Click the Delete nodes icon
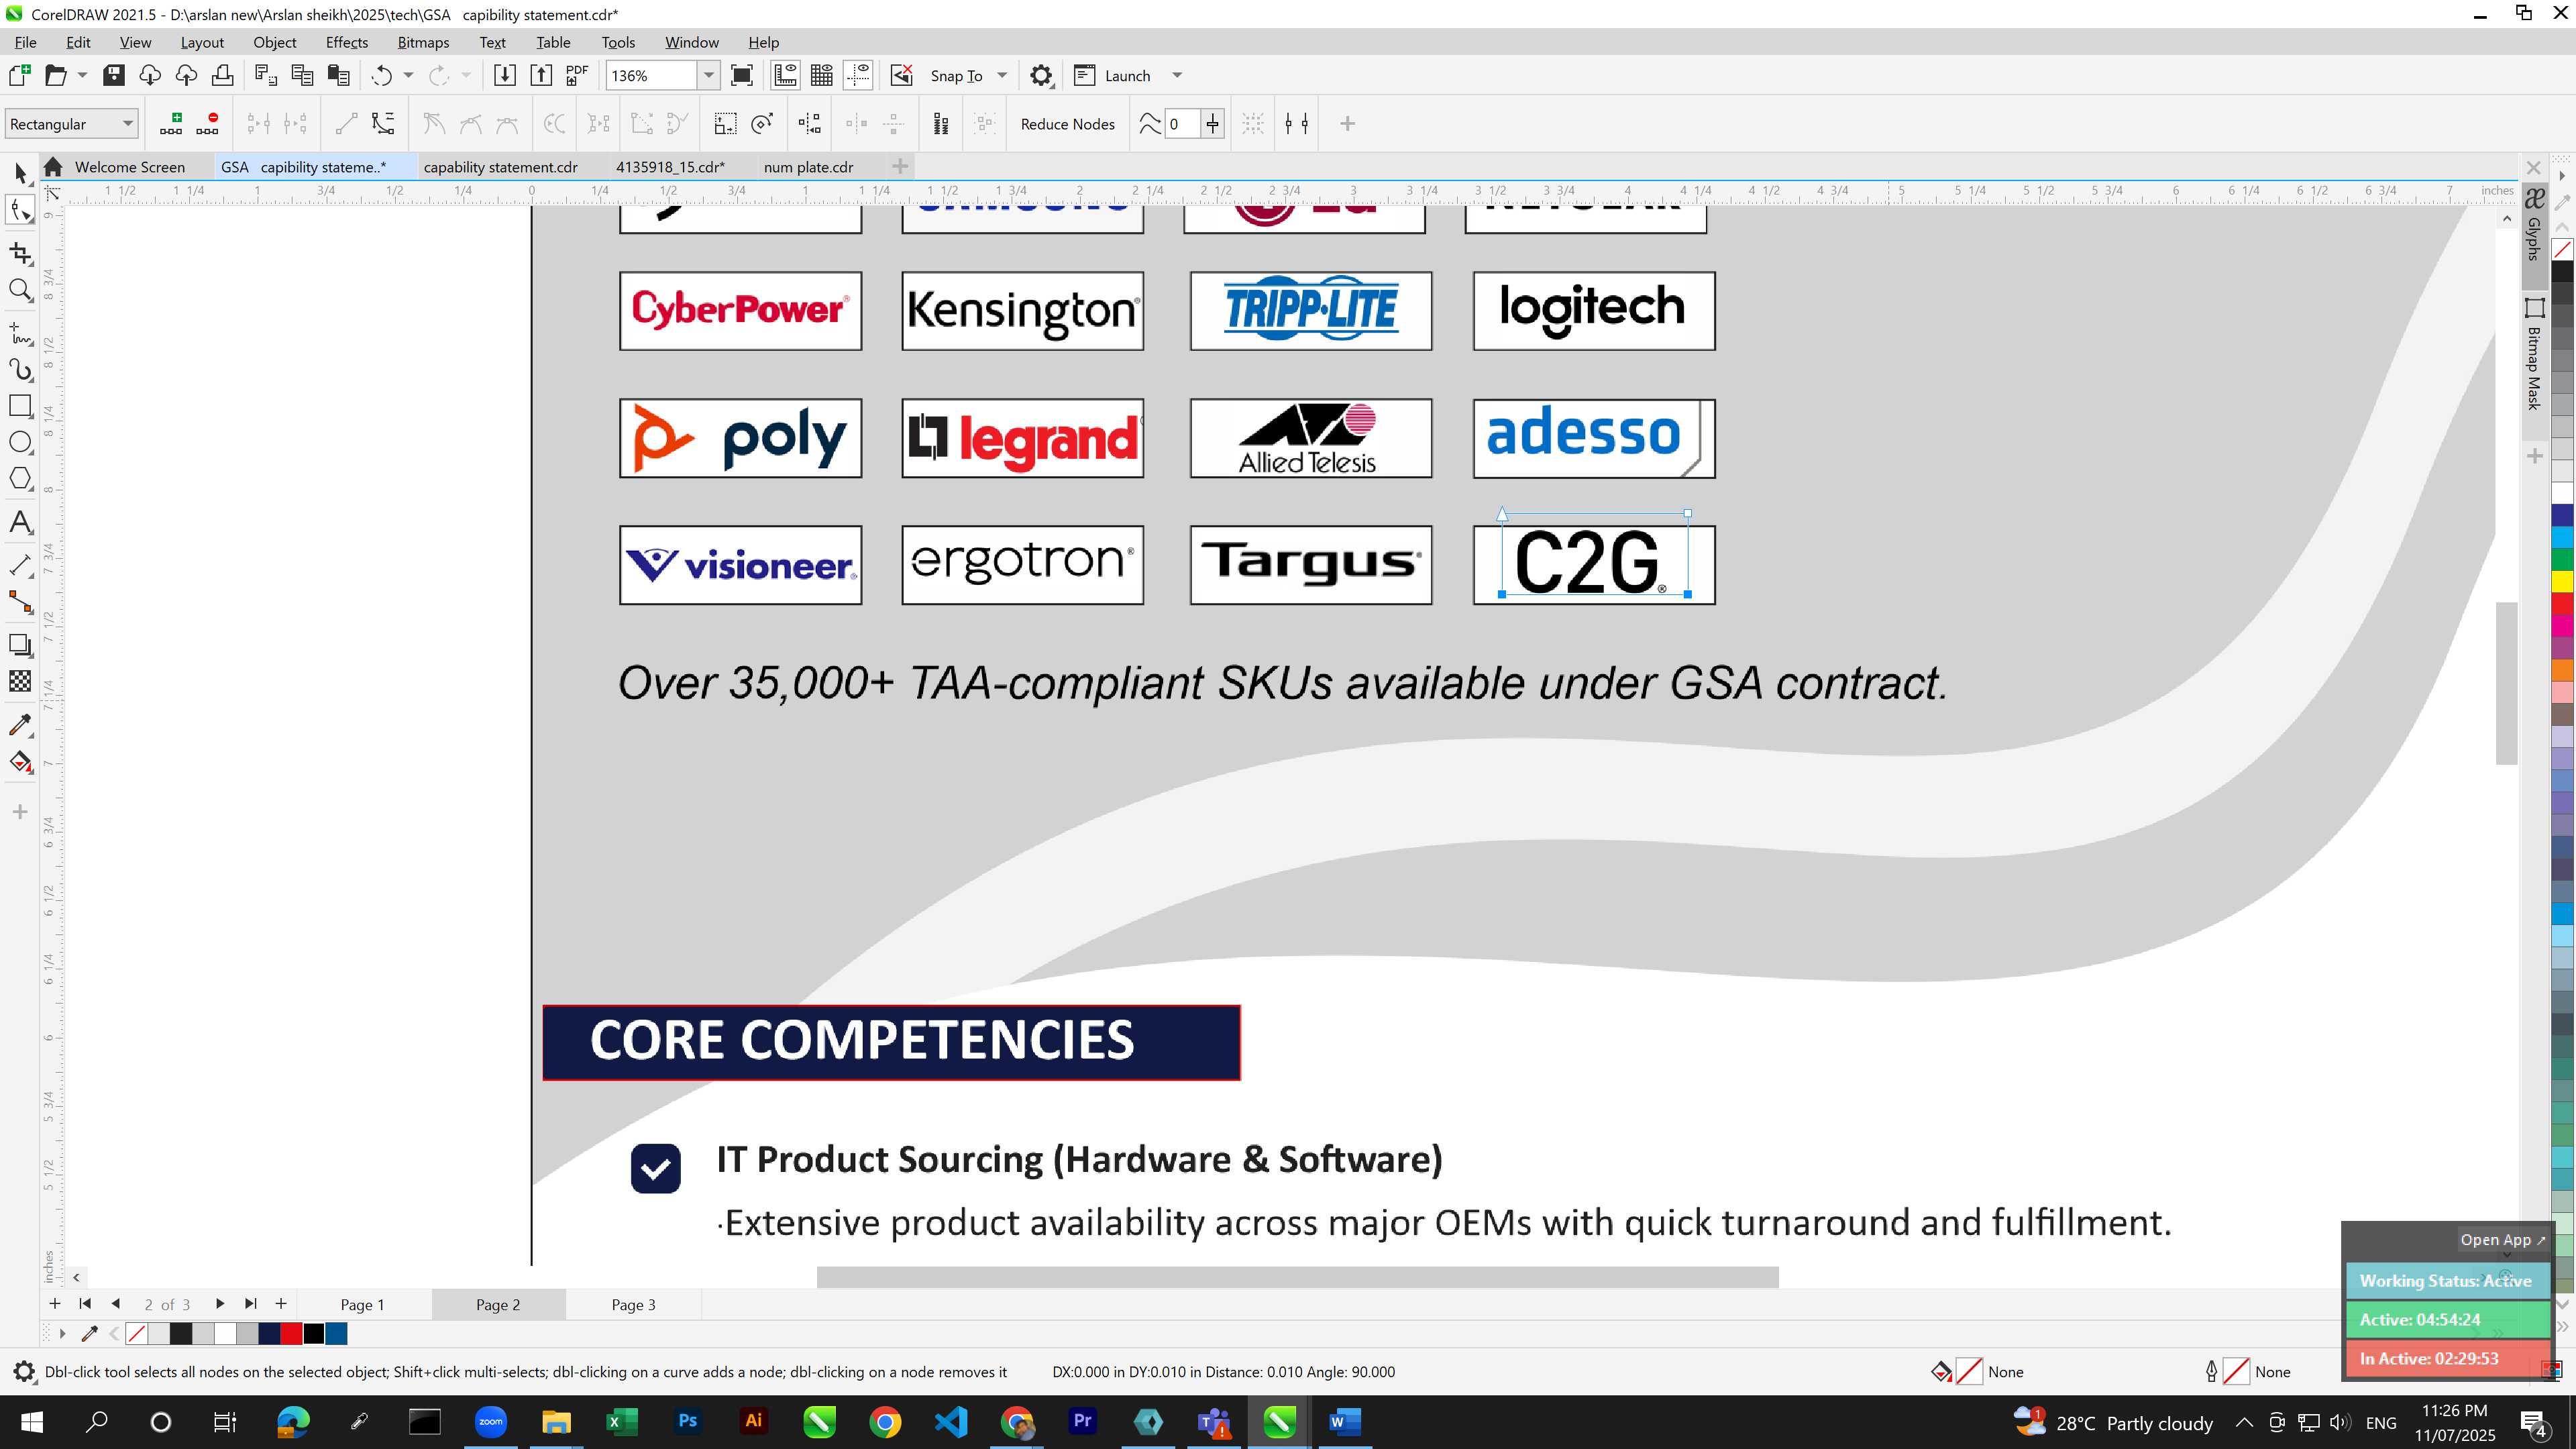The width and height of the screenshot is (2576, 1449). 207,123
